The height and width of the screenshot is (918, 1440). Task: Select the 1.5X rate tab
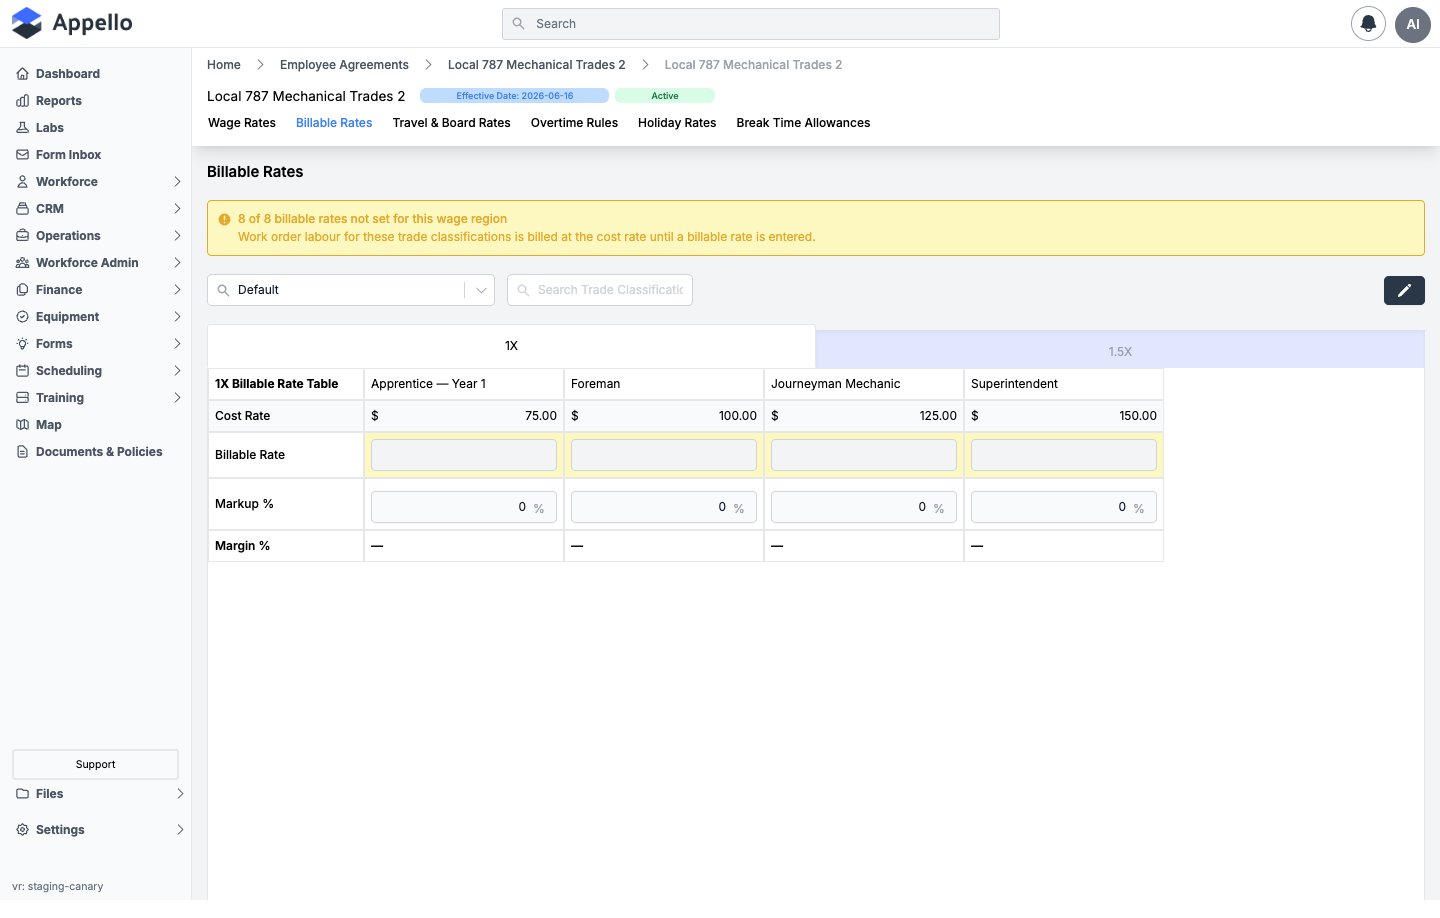pos(1120,350)
